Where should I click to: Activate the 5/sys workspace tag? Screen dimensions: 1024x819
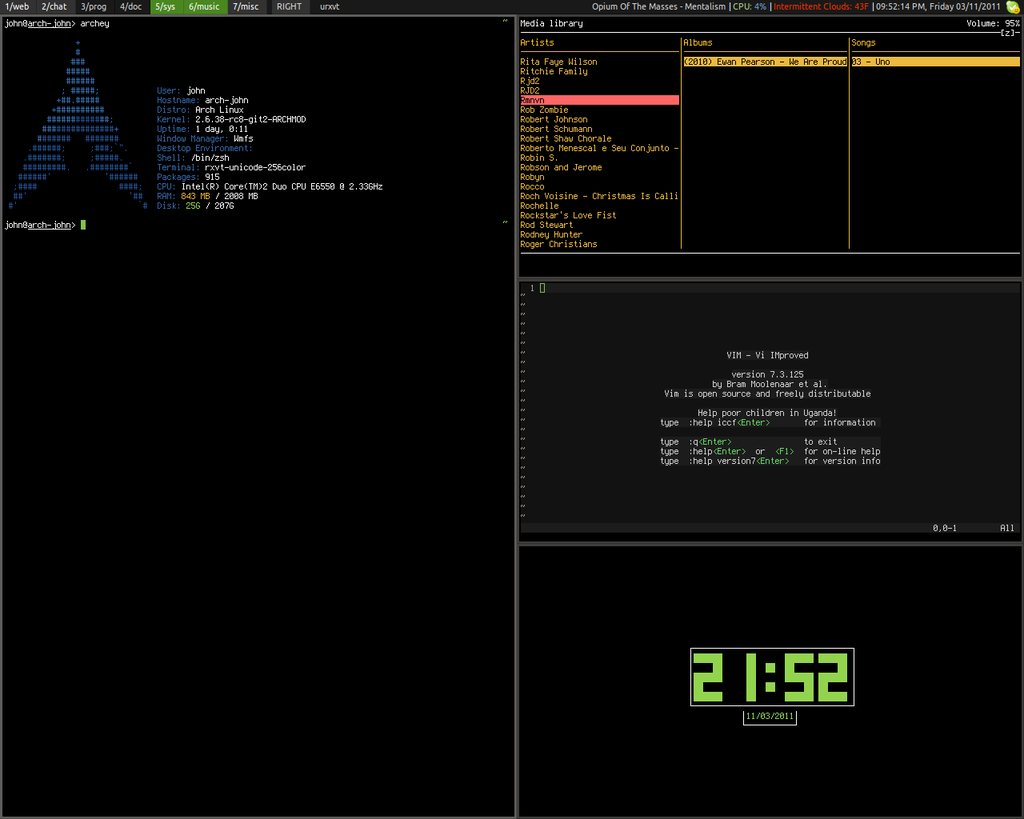(165, 7)
